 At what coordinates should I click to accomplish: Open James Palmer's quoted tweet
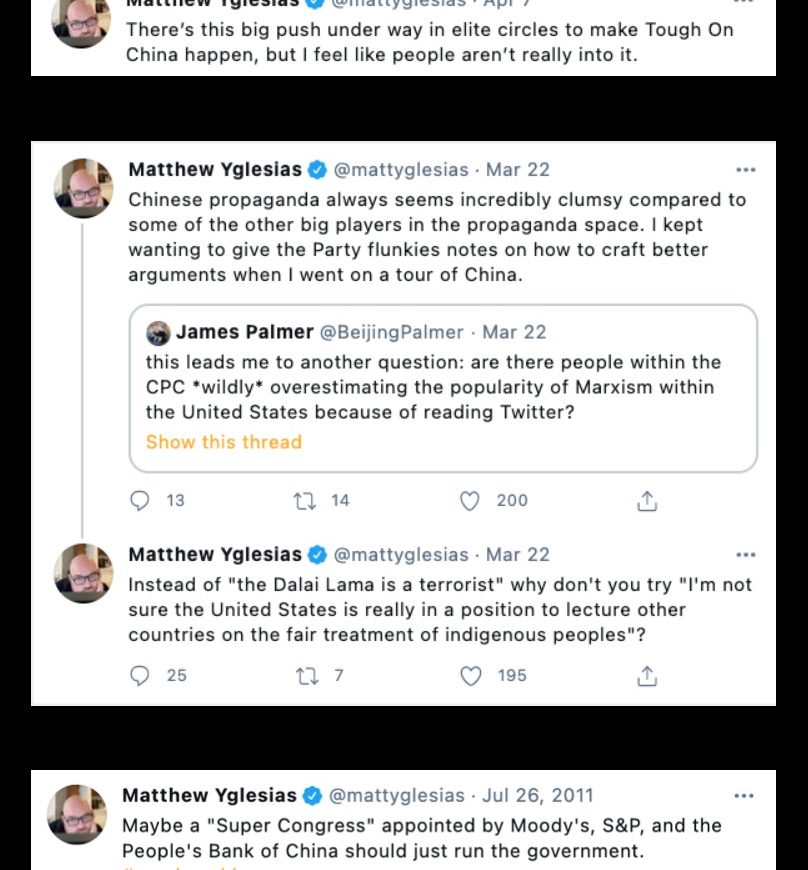pyautogui.click(x=442, y=386)
